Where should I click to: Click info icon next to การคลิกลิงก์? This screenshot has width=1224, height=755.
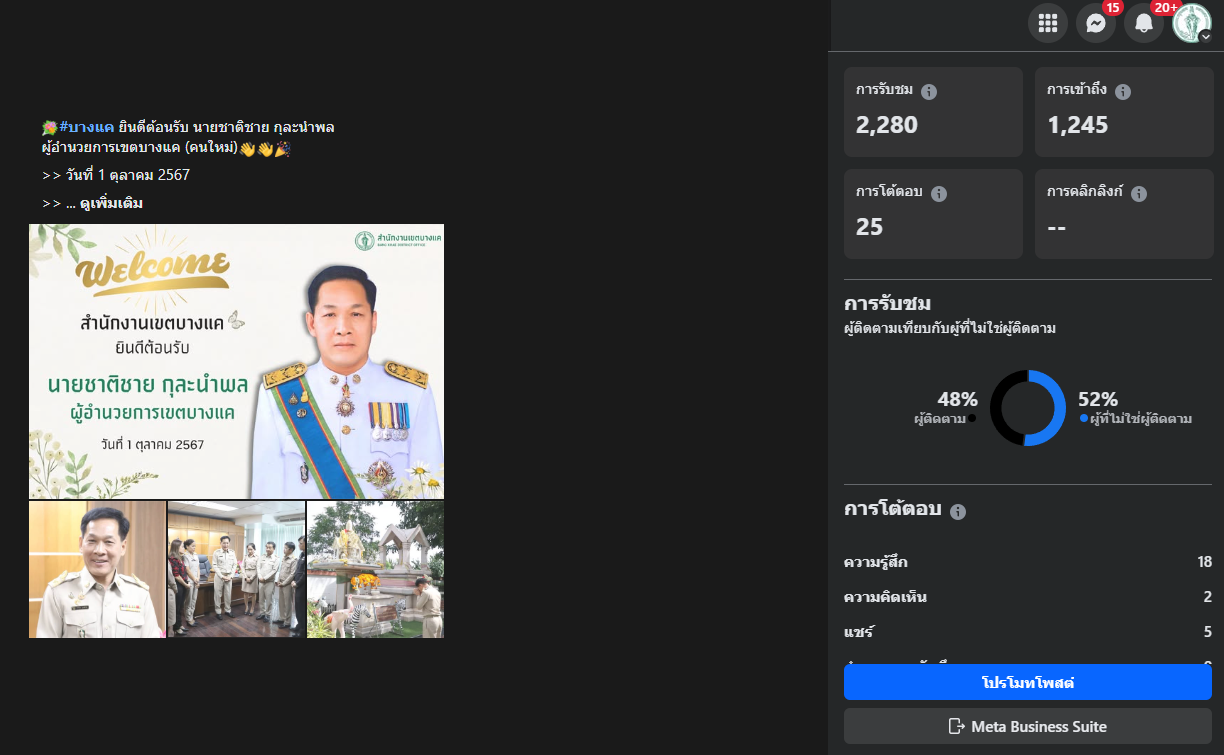(x=1139, y=194)
